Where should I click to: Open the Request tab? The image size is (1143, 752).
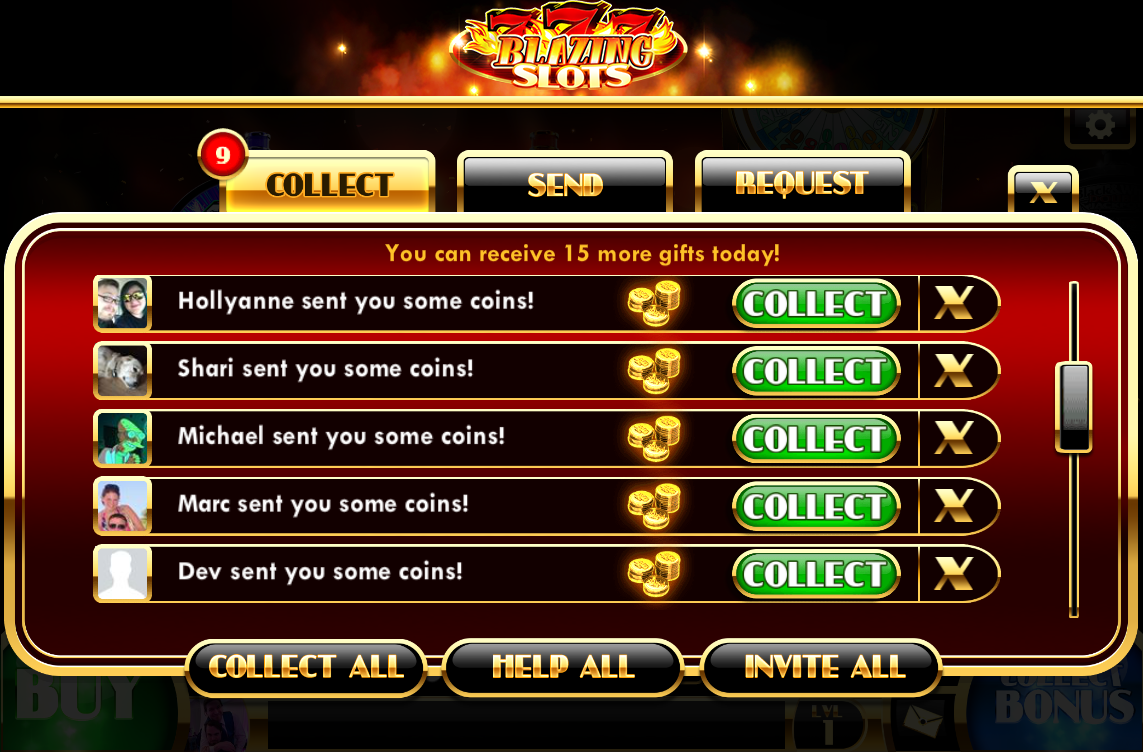(x=802, y=183)
